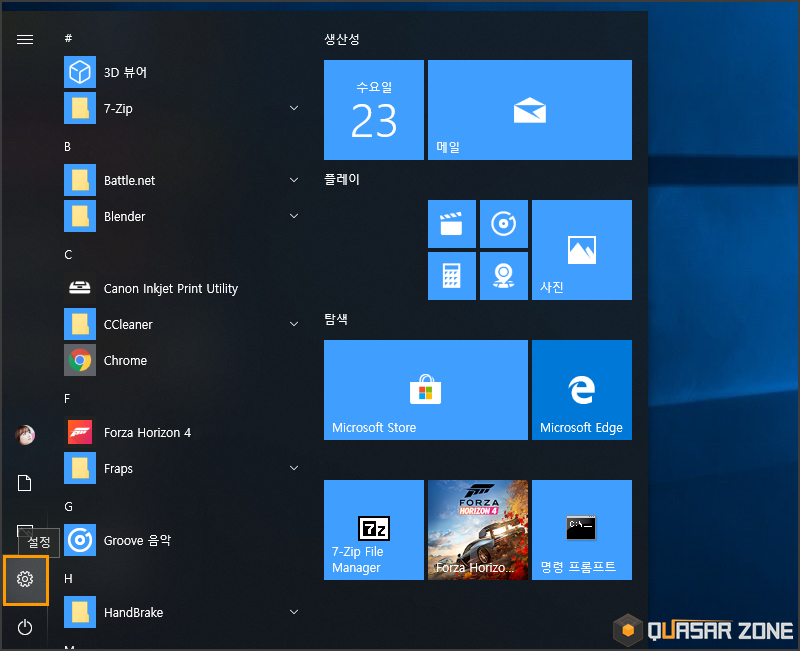Open Groove 음악 app icon
Image resolution: width=800 pixels, height=651 pixels.
80,540
